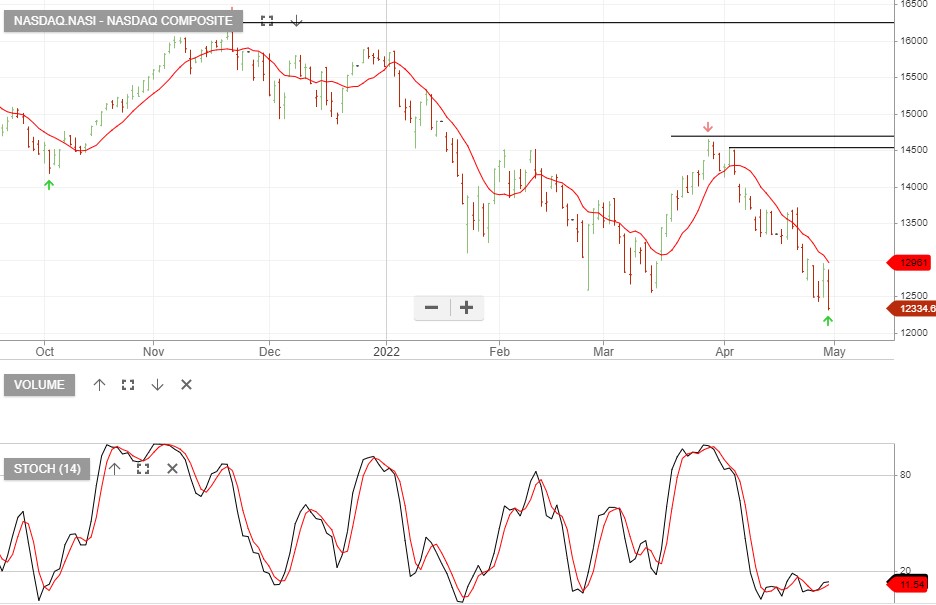This screenshot has width=936, height=605.
Task: Click the Oct label on time axis
Action: coord(45,352)
